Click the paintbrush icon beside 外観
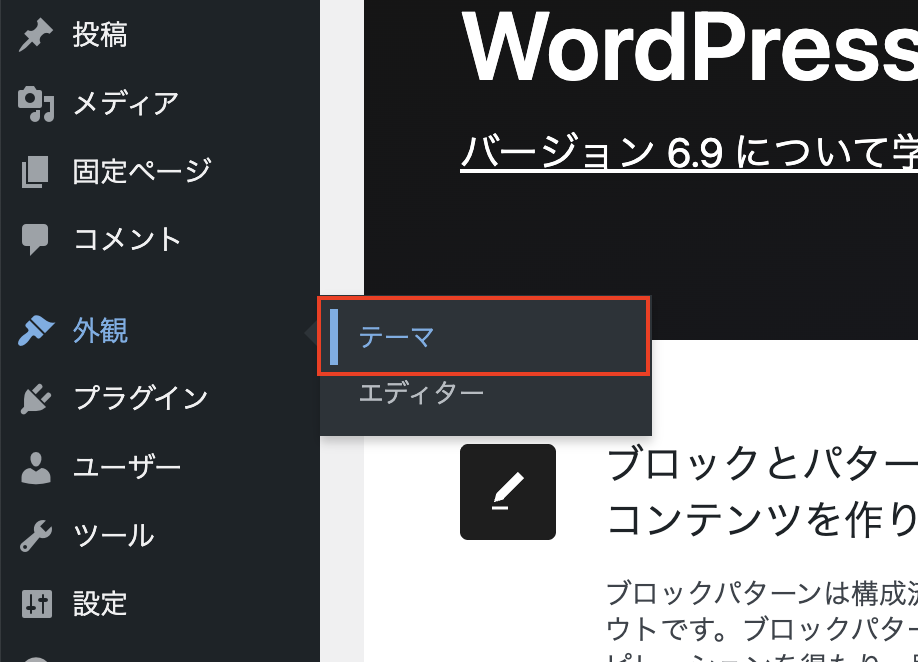Viewport: 918px width, 662px height. point(36,331)
